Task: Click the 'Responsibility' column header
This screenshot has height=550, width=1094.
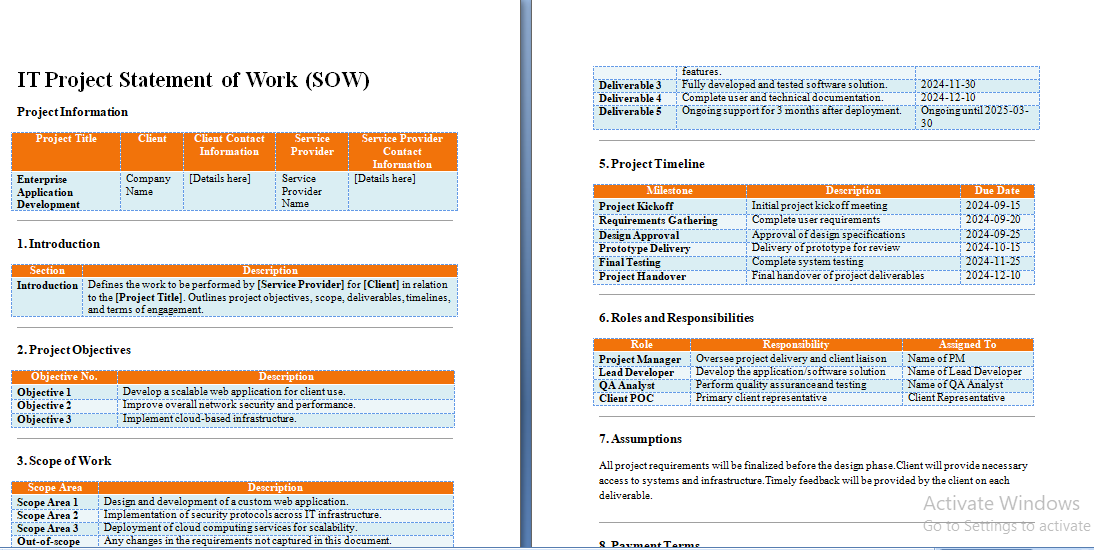Action: click(795, 345)
